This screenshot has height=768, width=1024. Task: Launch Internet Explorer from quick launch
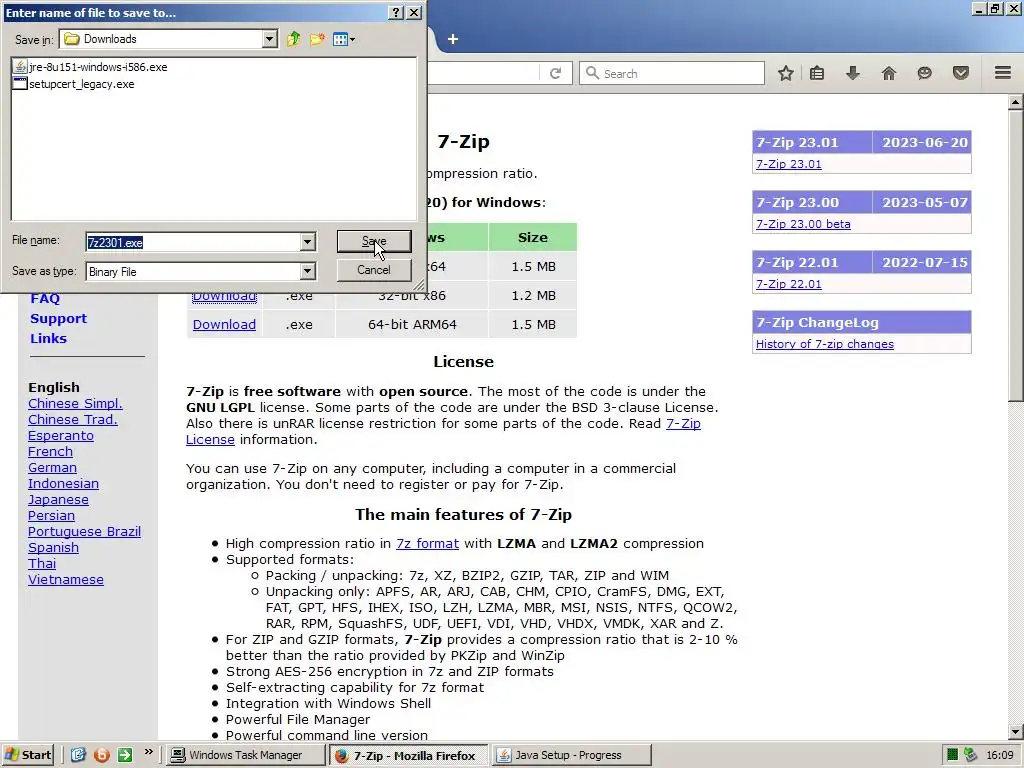(78, 755)
